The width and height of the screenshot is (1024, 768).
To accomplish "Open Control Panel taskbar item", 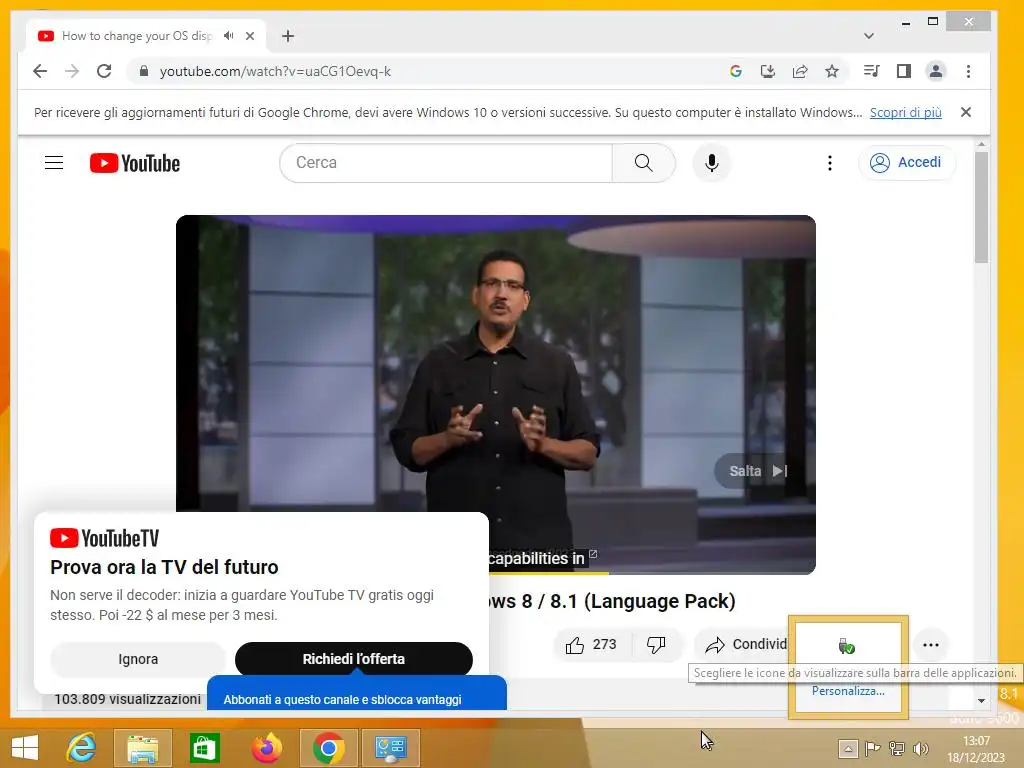I will 391,747.
